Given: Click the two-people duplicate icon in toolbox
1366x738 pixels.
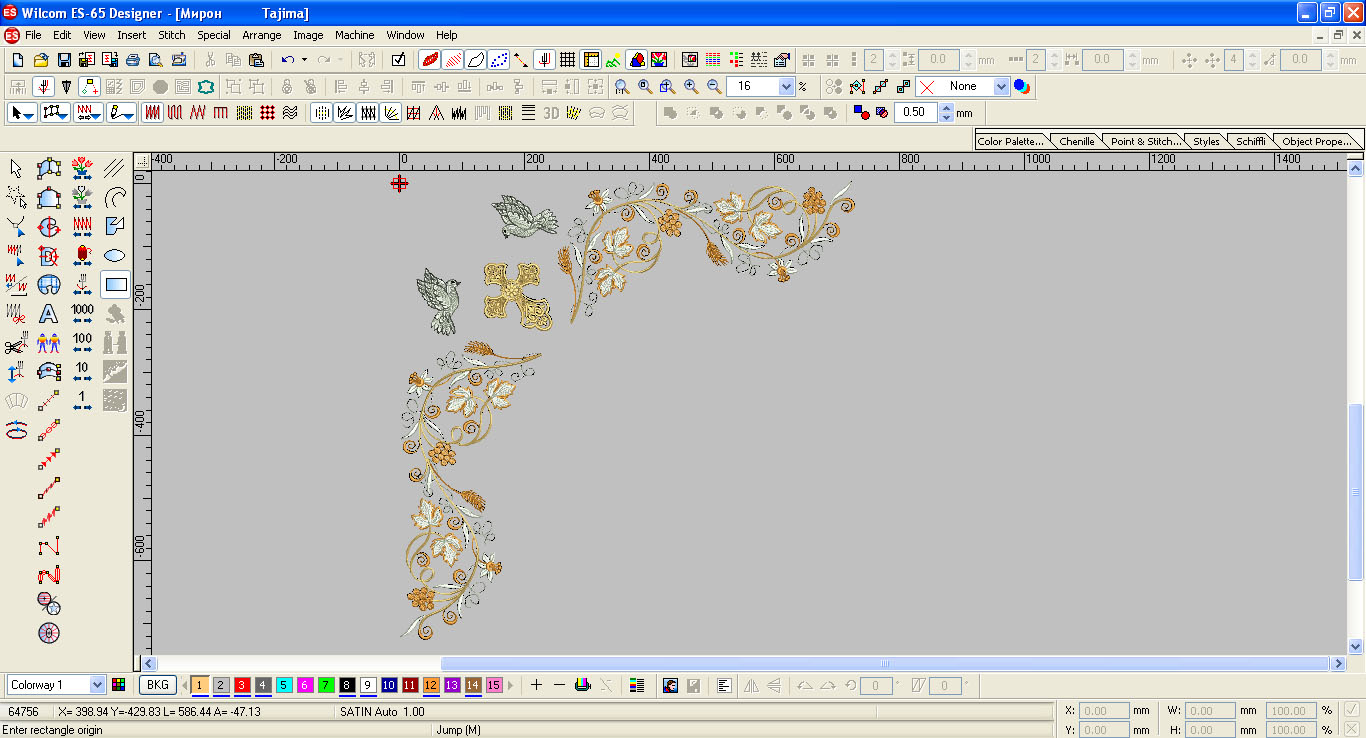Looking at the screenshot, I should click(x=49, y=343).
